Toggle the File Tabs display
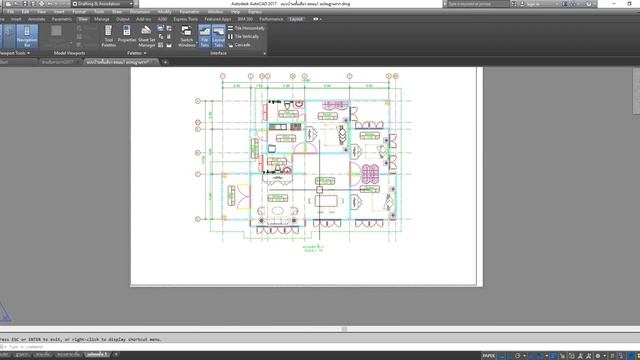Image resolution: width=640 pixels, height=360 pixels. (x=204, y=36)
